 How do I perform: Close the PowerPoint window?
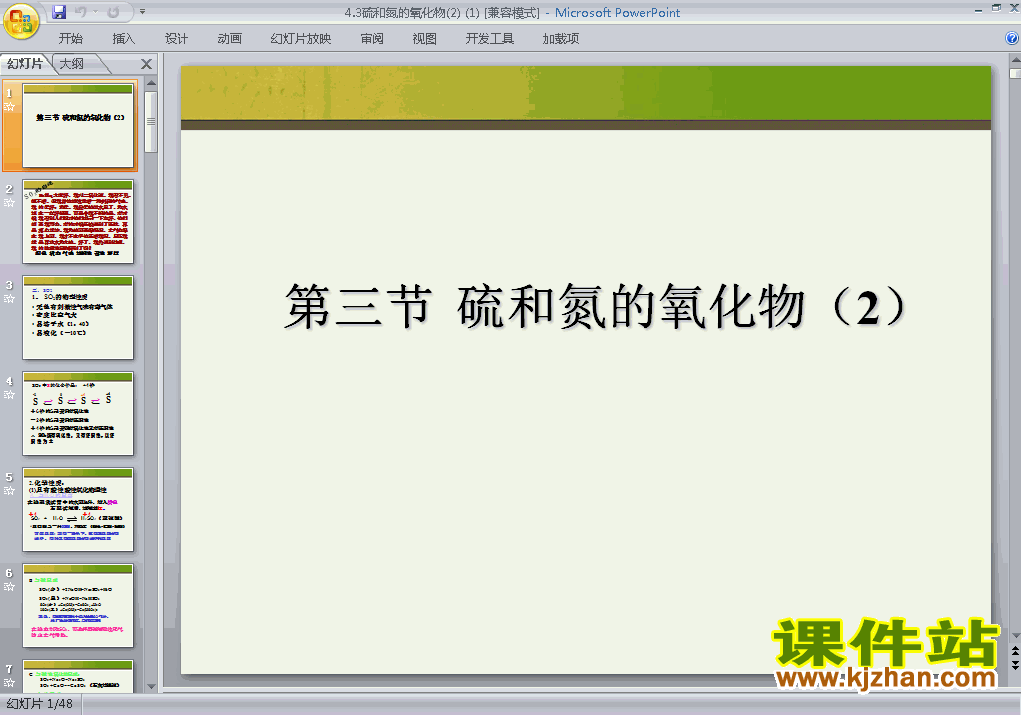1014,9
